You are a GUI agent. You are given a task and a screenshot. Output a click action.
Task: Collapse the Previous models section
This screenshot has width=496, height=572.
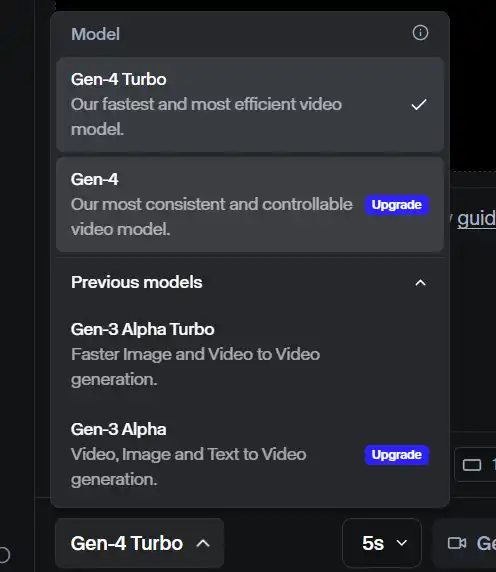pos(250,282)
